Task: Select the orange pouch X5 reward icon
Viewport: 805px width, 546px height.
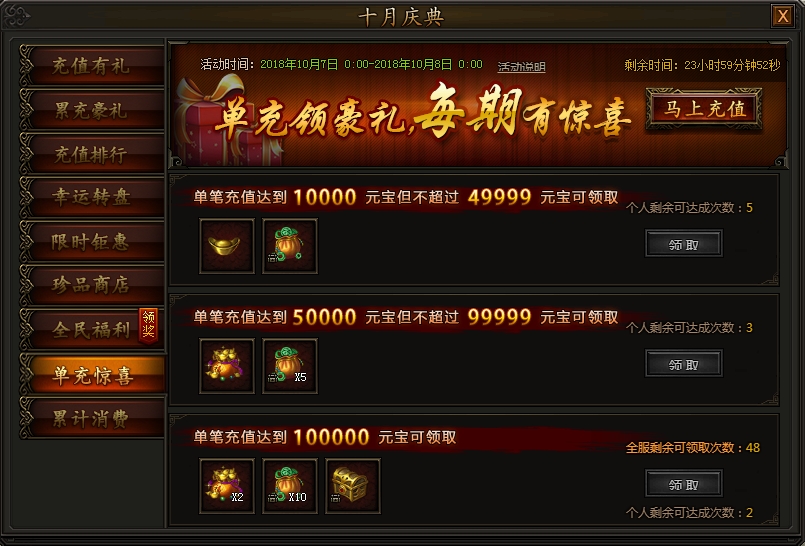Action: point(290,366)
